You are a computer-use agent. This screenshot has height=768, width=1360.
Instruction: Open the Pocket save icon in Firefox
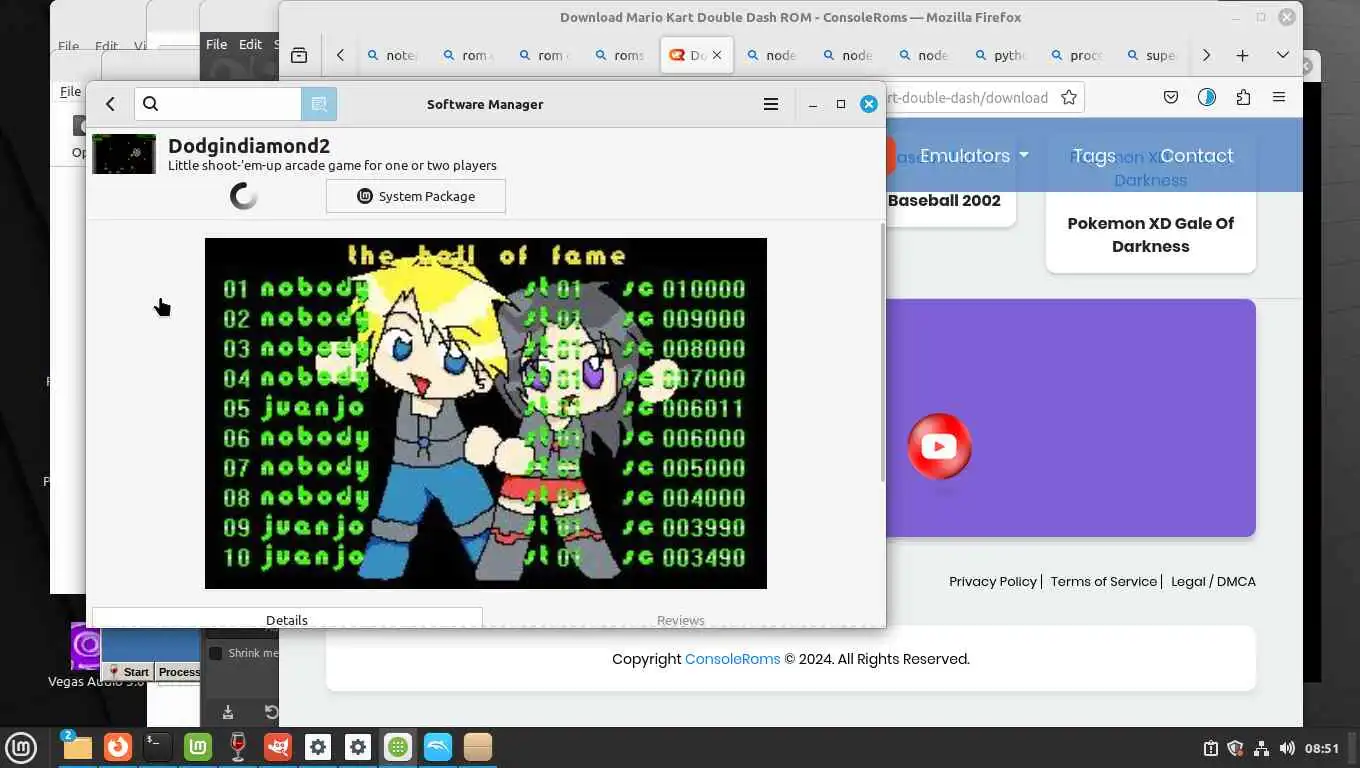pos(1171,97)
